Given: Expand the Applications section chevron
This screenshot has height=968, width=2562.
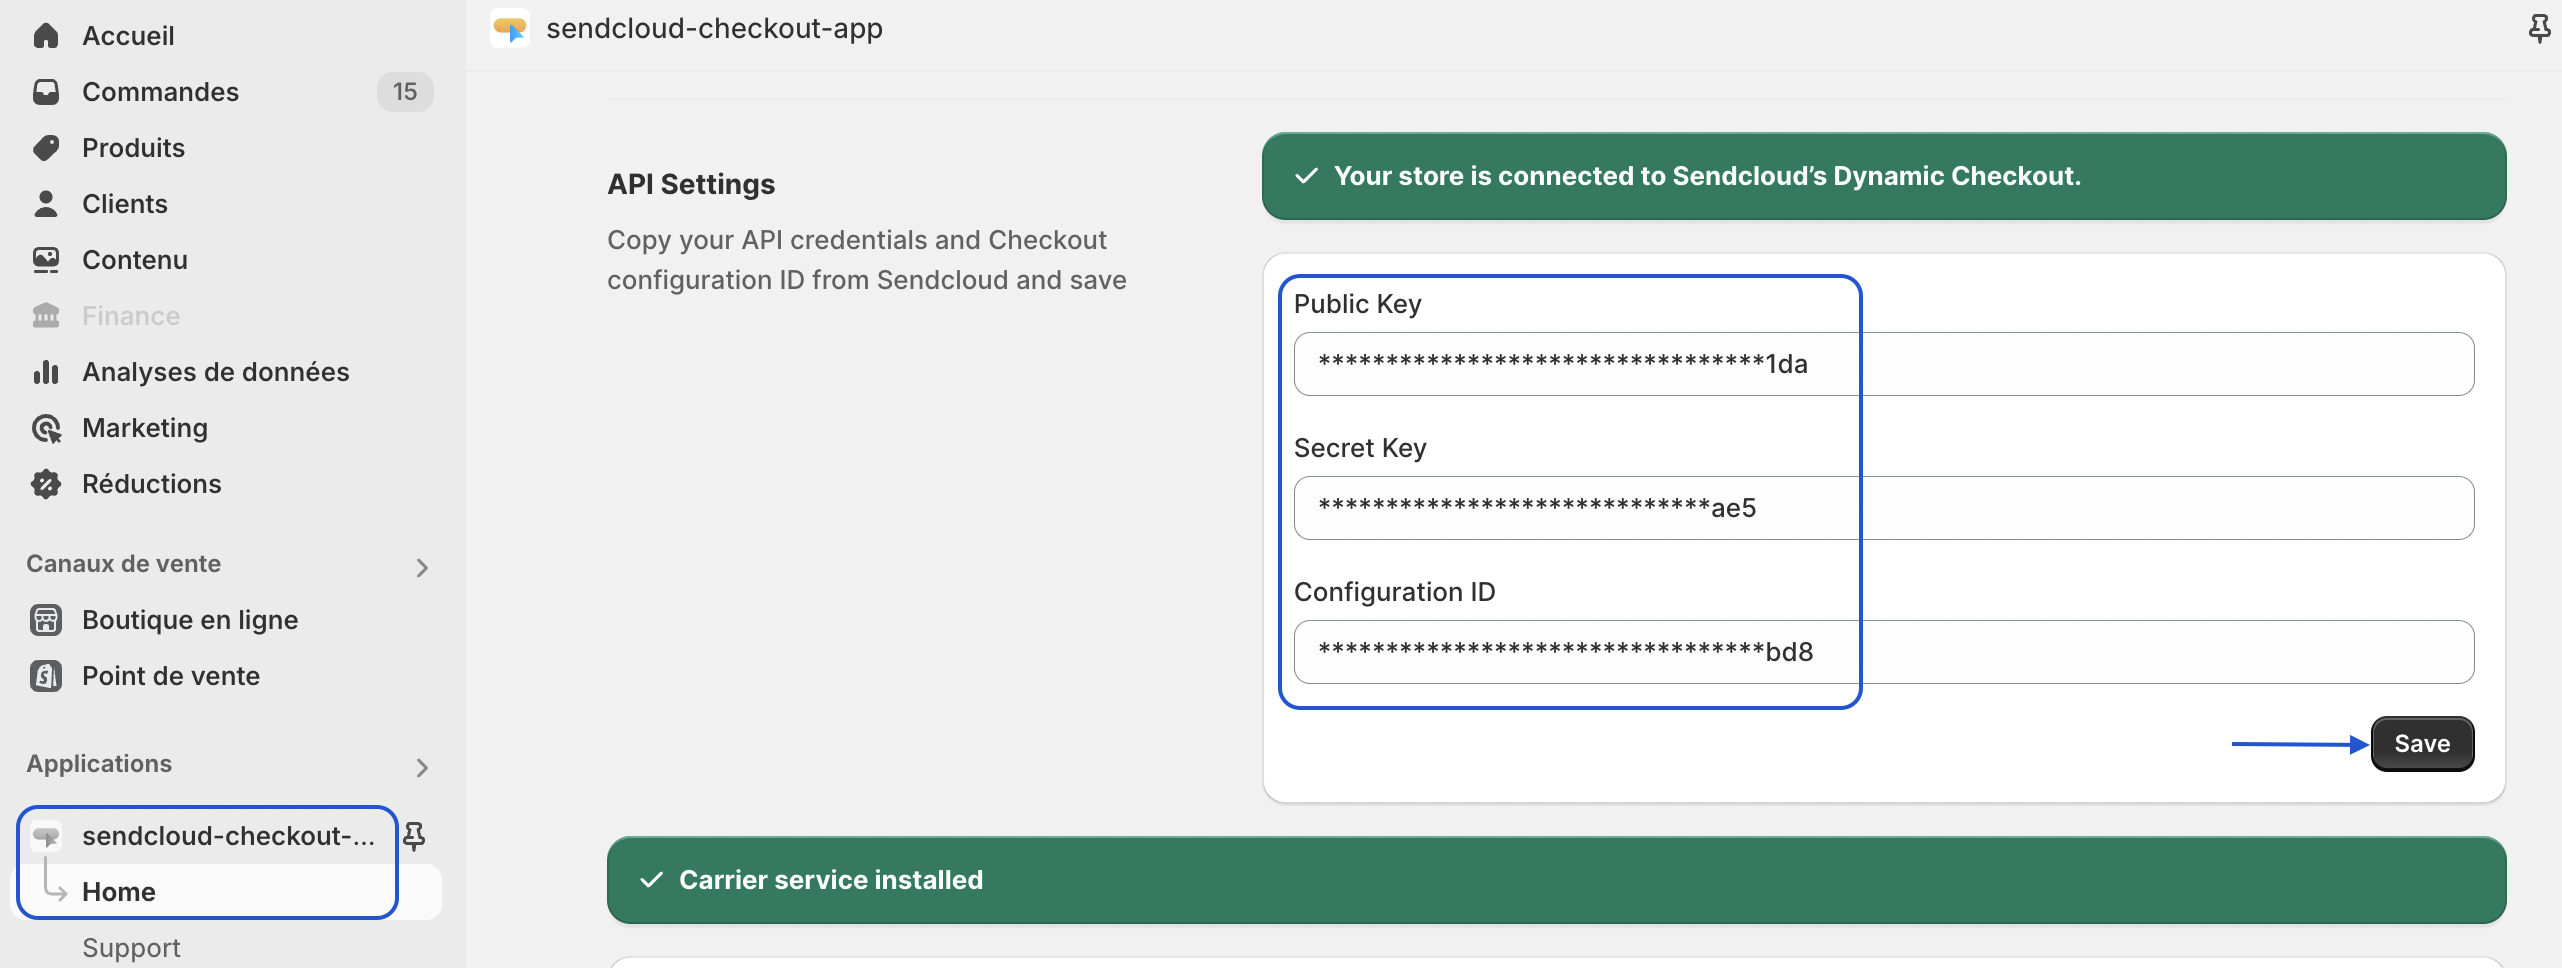Looking at the screenshot, I should (x=422, y=767).
